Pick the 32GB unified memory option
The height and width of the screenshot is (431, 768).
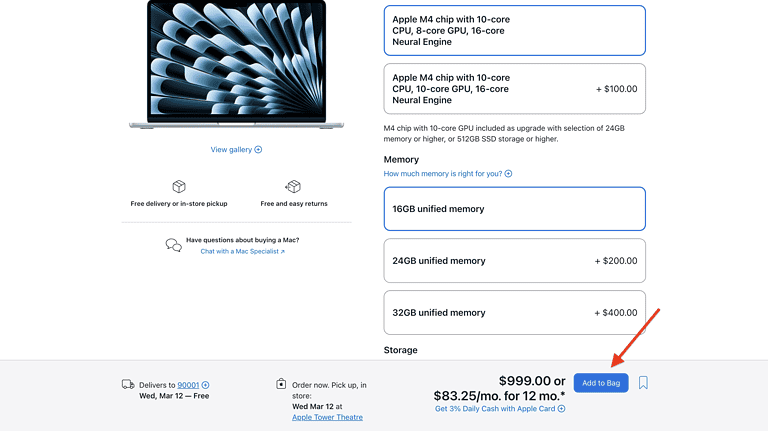[514, 313]
